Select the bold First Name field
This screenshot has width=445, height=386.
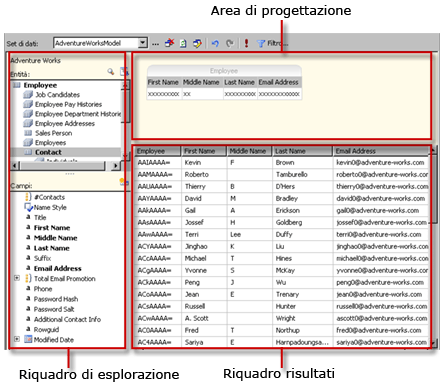52,228
